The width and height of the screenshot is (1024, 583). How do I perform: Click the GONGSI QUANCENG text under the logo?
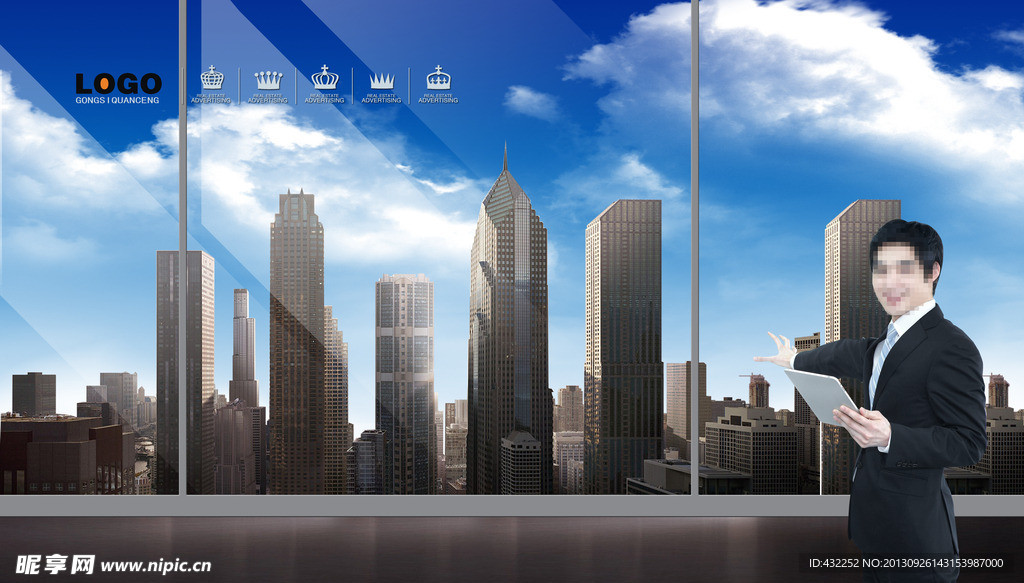117,101
